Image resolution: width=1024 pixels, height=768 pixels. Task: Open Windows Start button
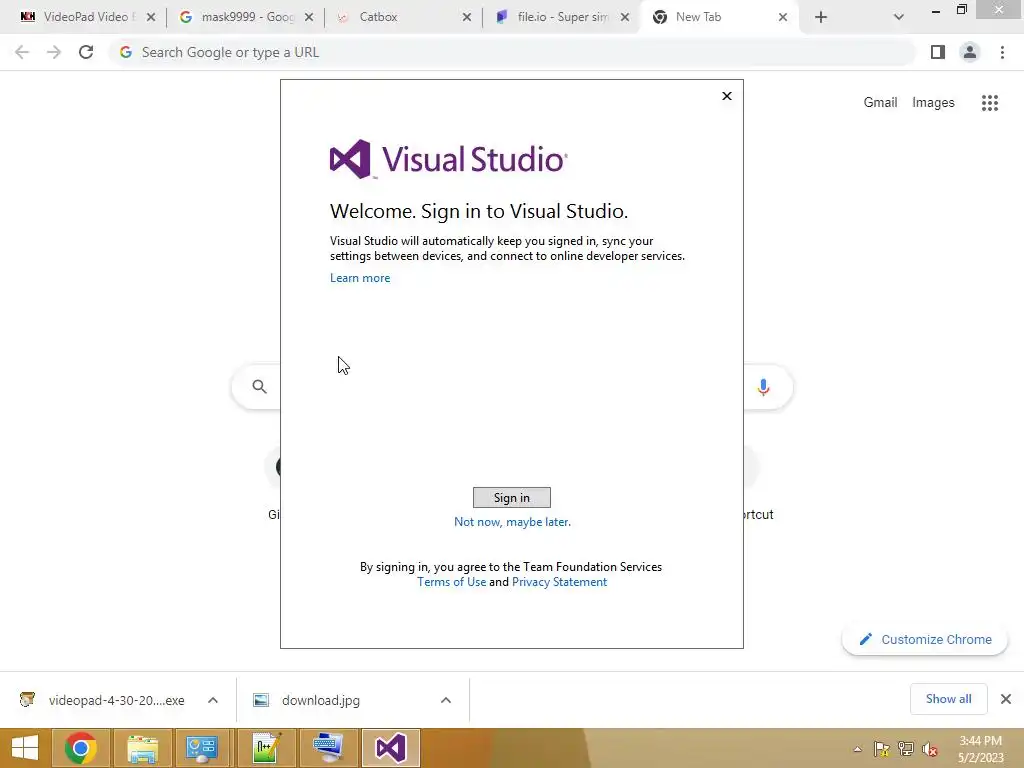25,748
